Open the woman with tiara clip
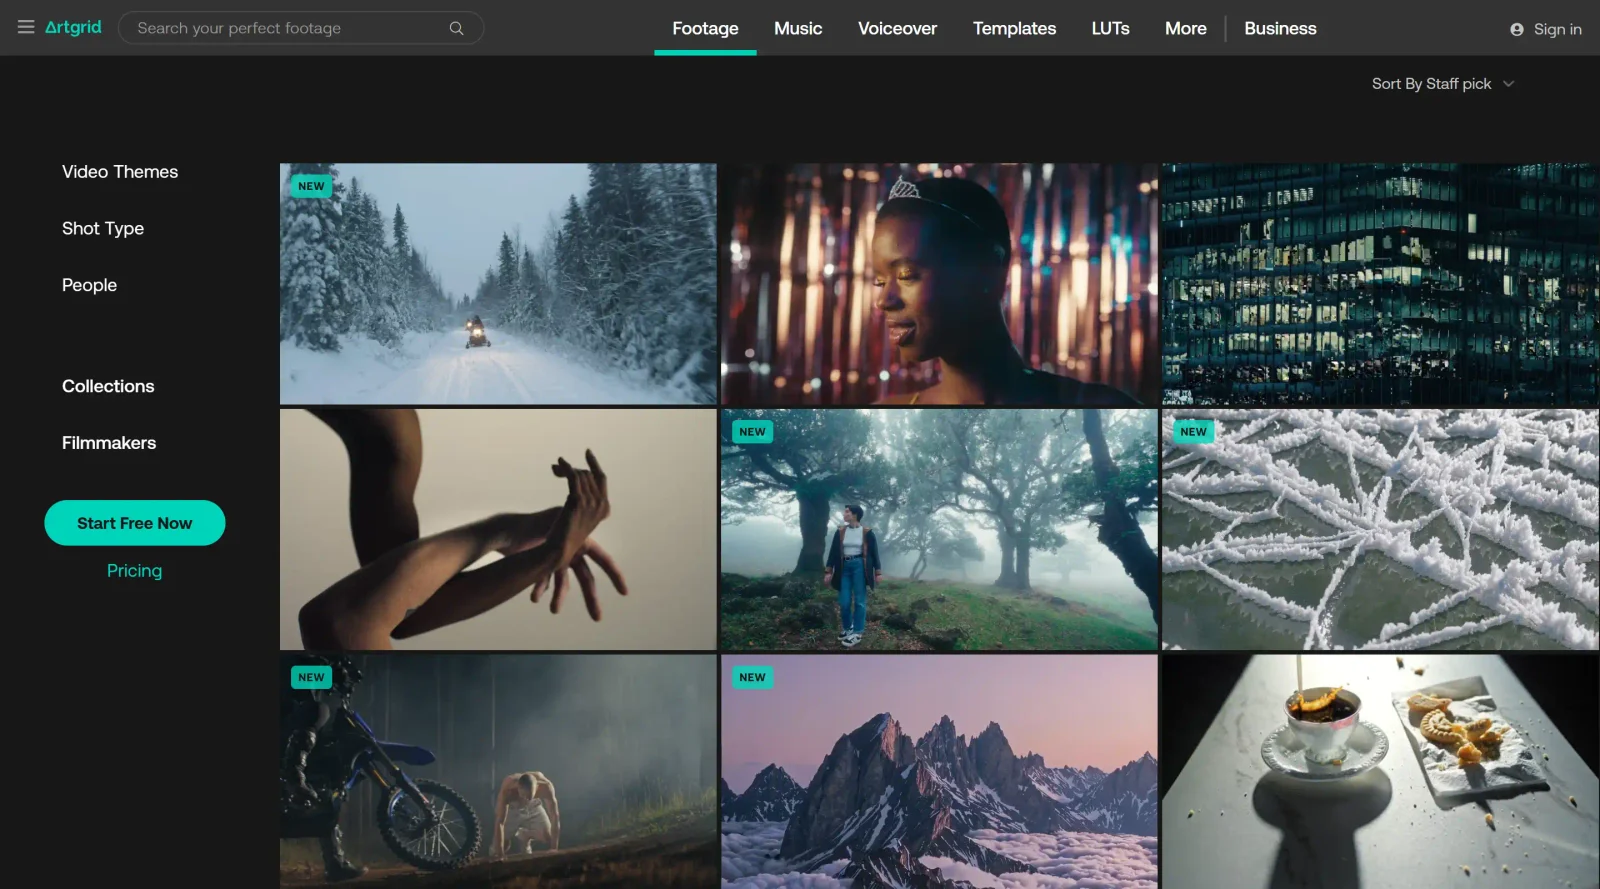Viewport: 1600px width, 889px height. pyautogui.click(x=939, y=284)
